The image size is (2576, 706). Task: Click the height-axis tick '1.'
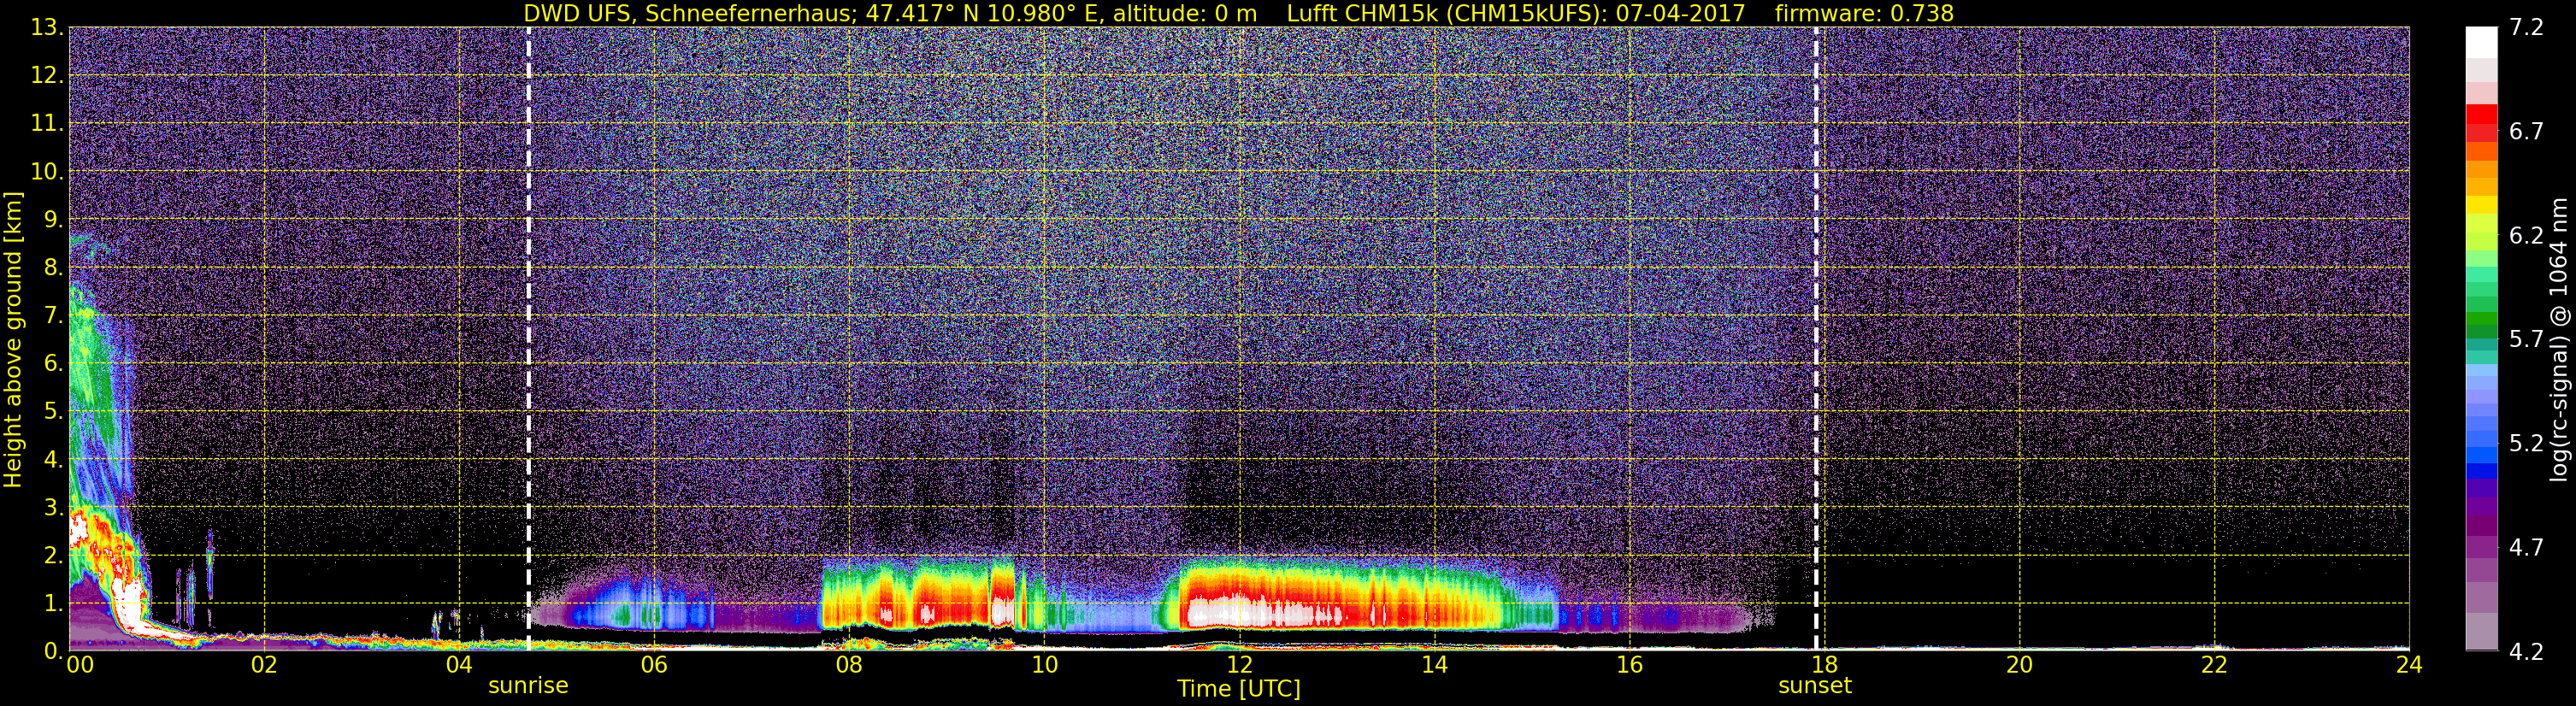tap(54, 603)
